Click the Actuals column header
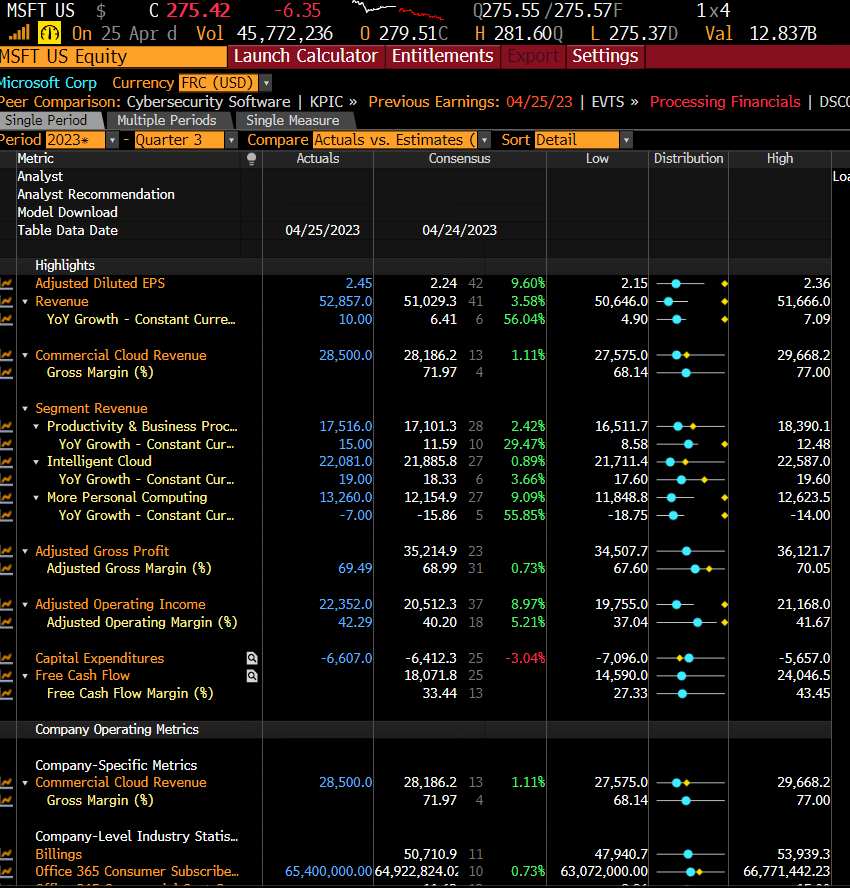The image size is (850, 888). (318, 159)
